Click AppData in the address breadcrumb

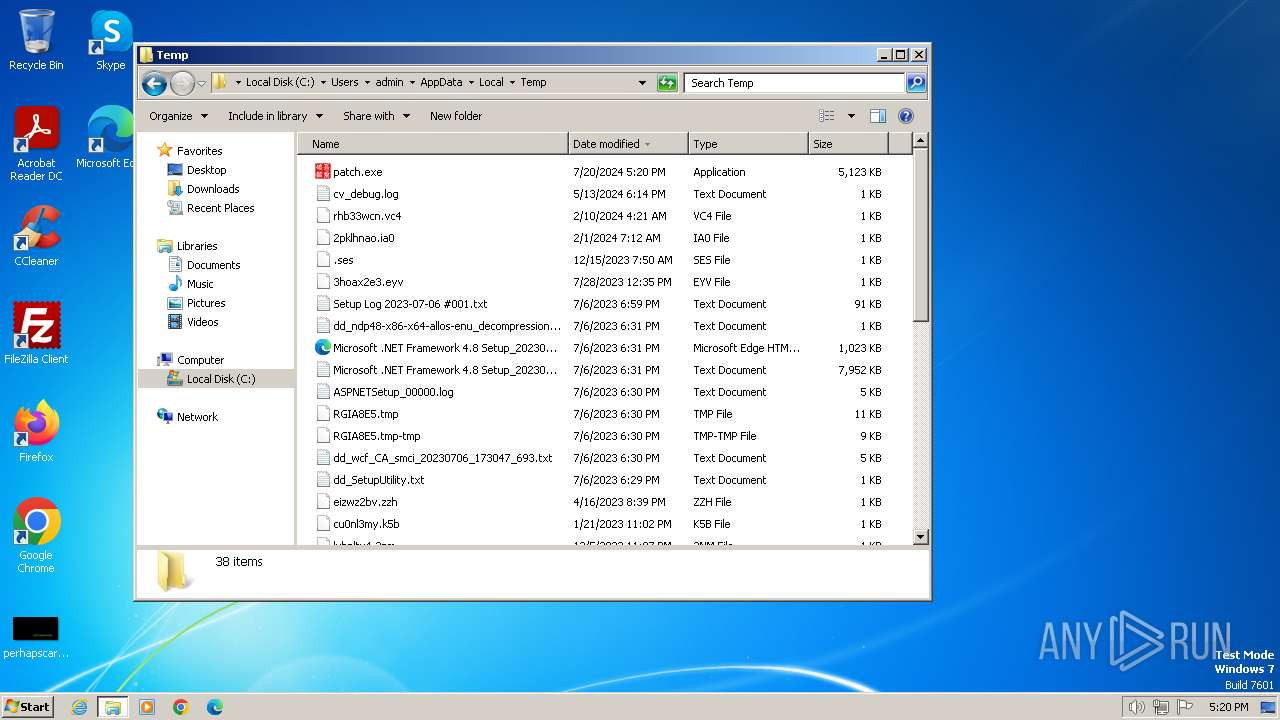click(441, 83)
